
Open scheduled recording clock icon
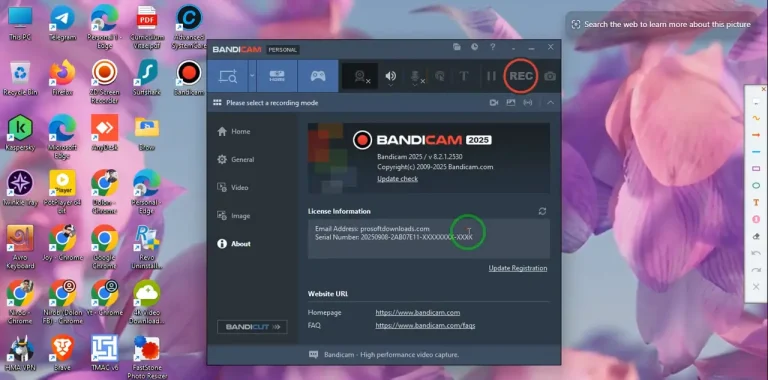tap(475, 47)
